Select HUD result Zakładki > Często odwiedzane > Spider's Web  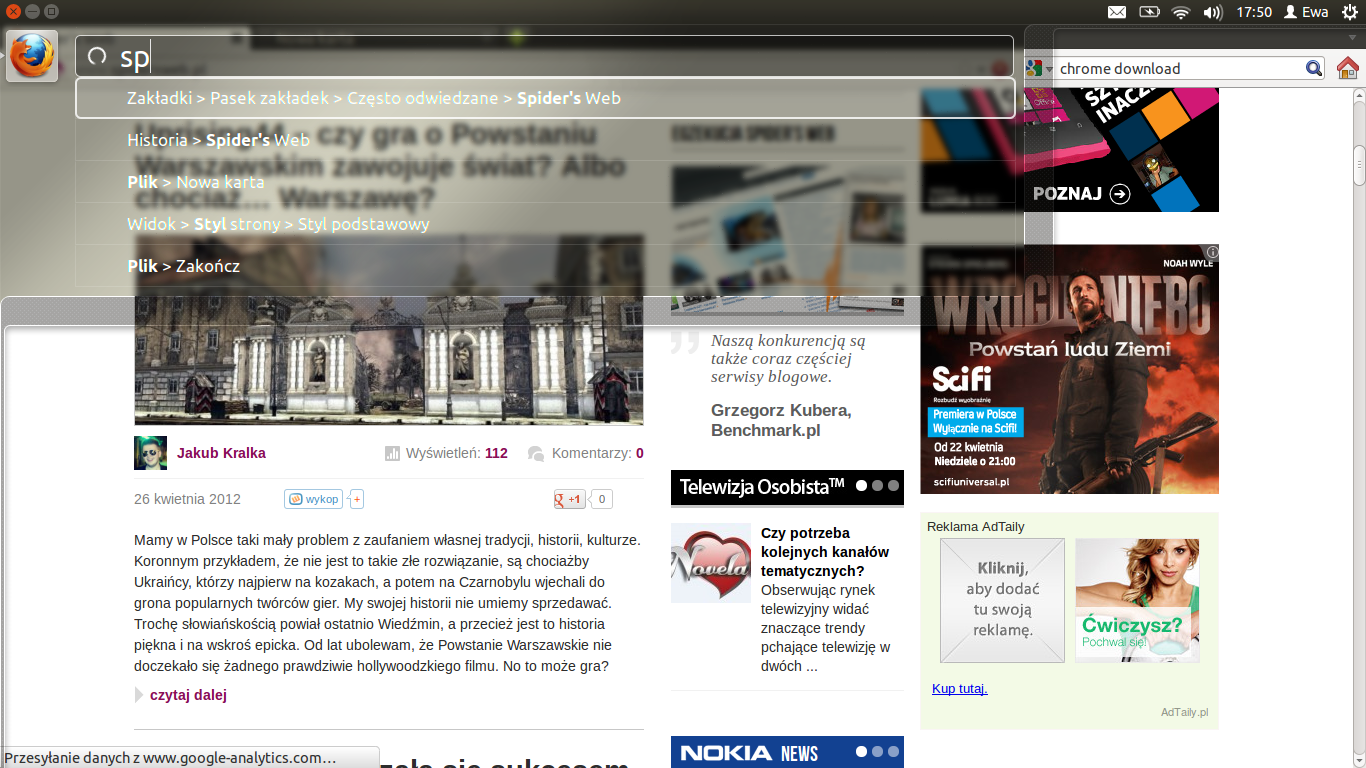(x=545, y=98)
